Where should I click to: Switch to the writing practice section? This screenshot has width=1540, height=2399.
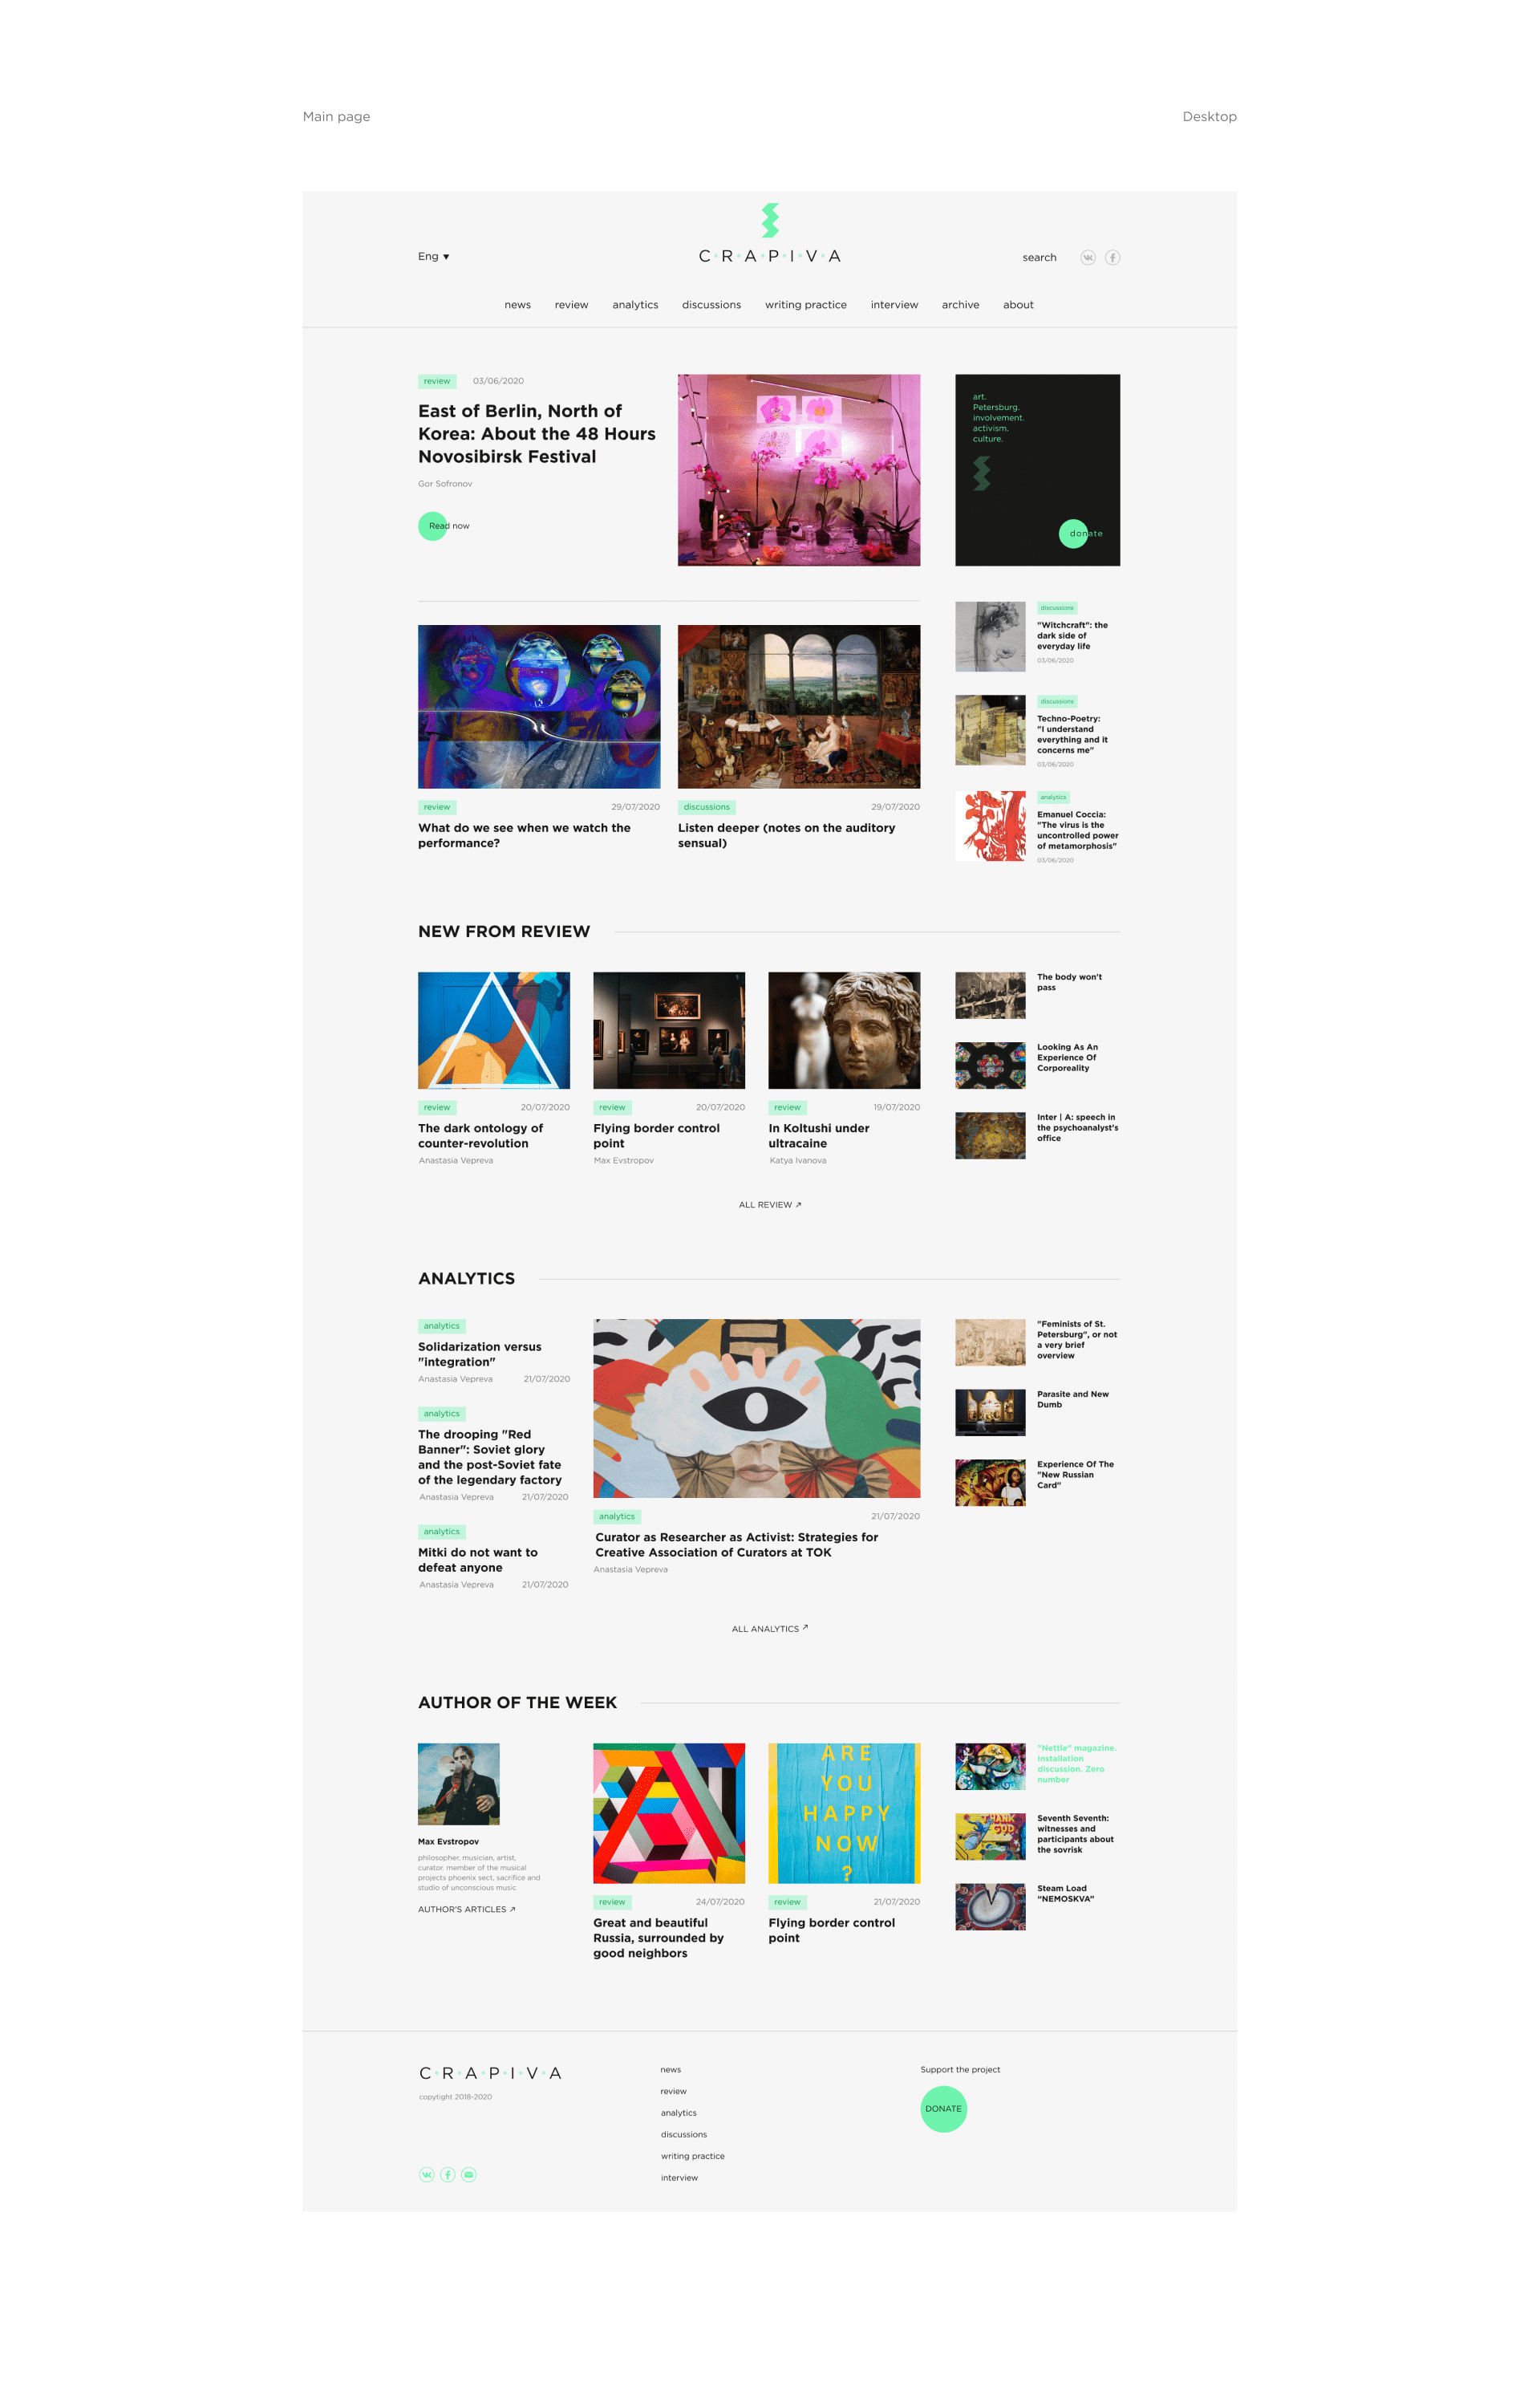click(805, 305)
